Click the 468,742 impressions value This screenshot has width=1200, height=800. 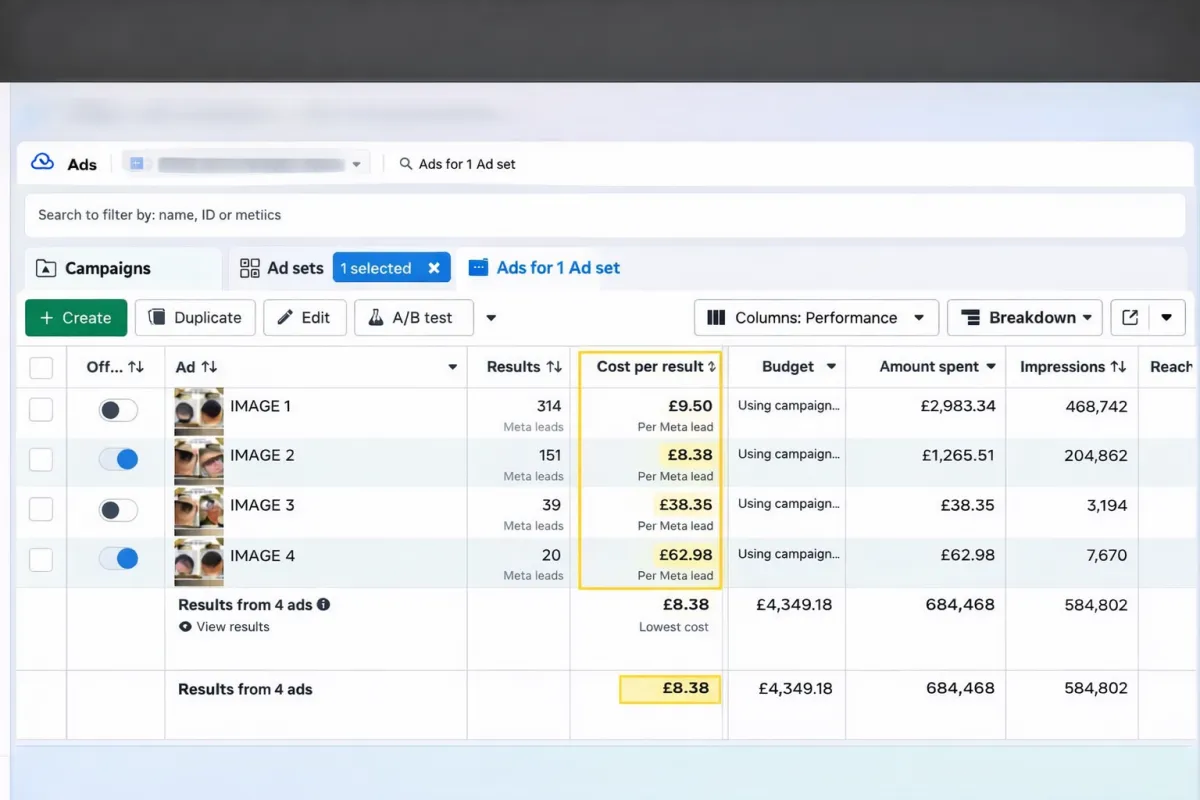[1094, 407]
